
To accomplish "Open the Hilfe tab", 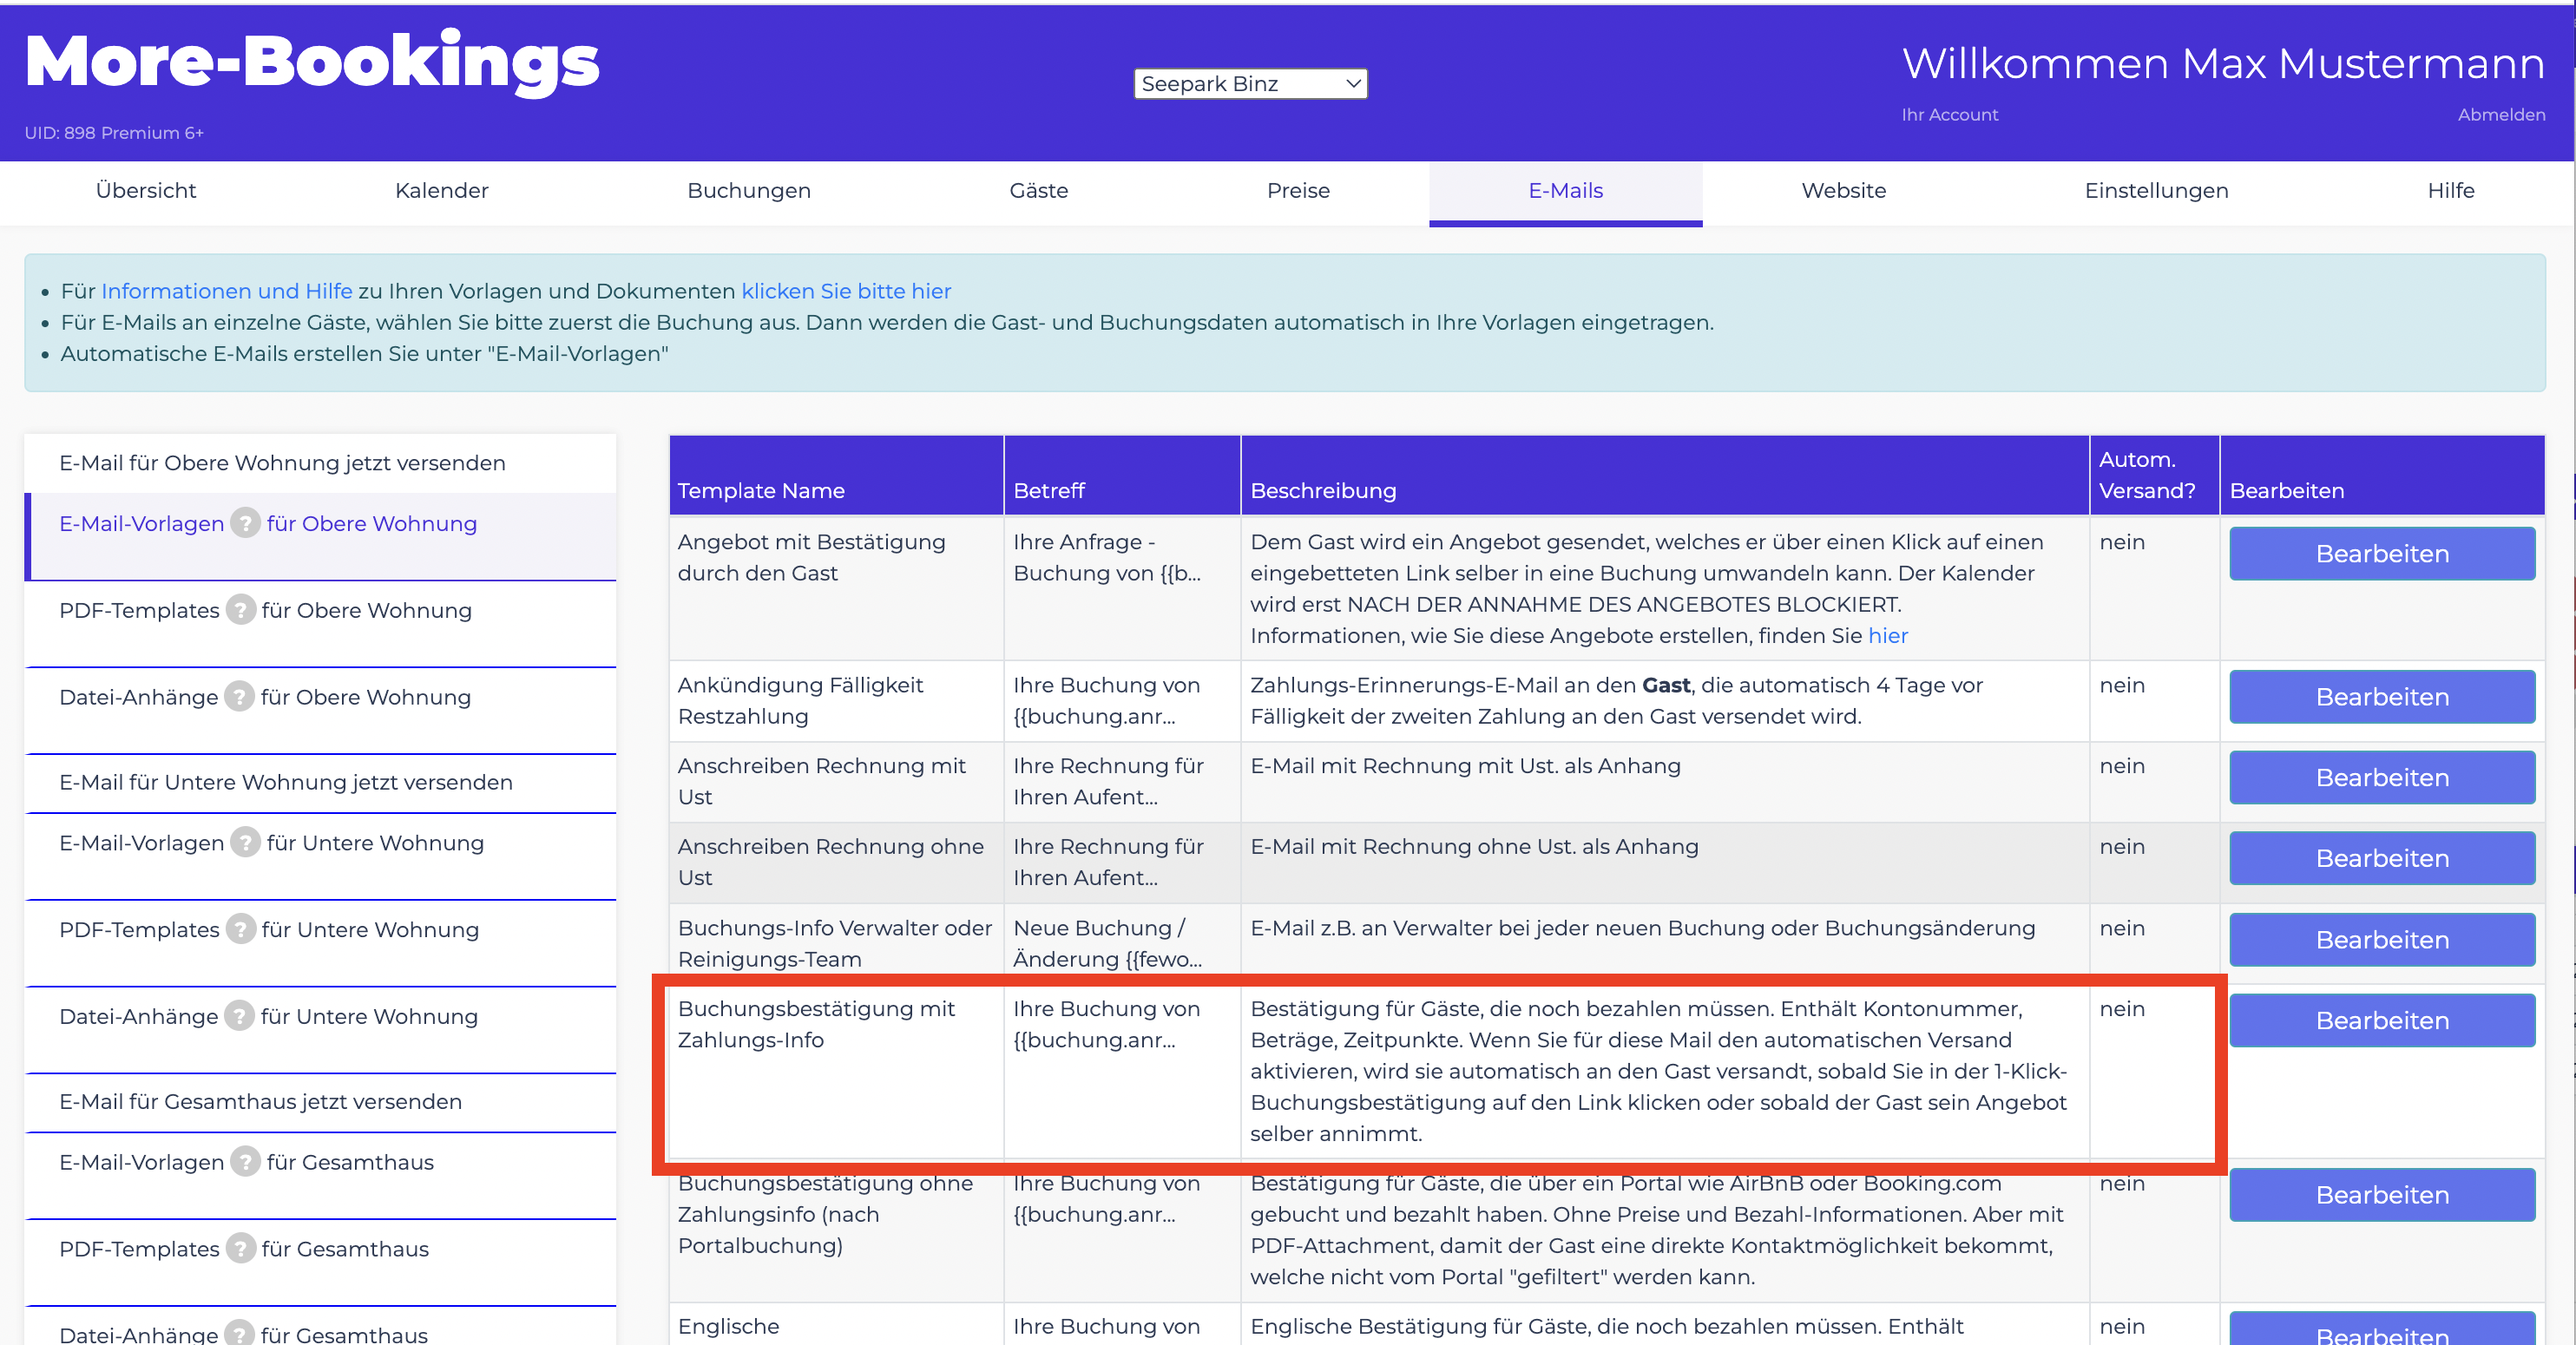I will coord(2450,191).
